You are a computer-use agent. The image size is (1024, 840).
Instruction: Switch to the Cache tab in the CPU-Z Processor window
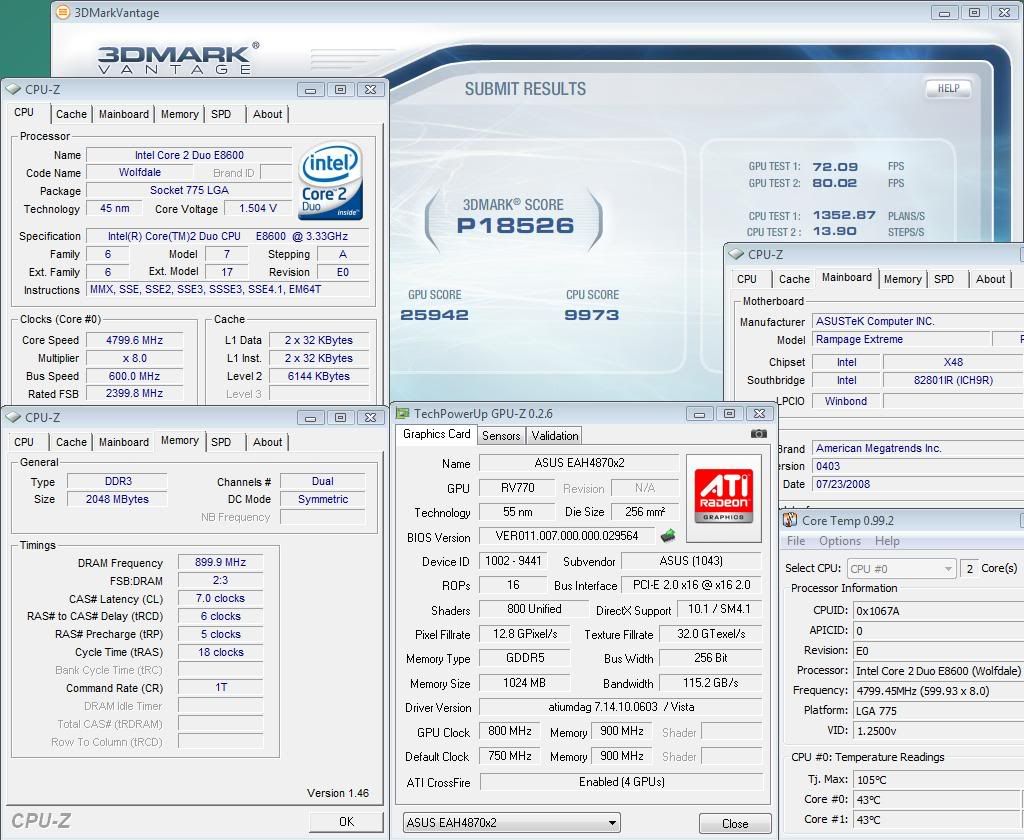(71, 114)
